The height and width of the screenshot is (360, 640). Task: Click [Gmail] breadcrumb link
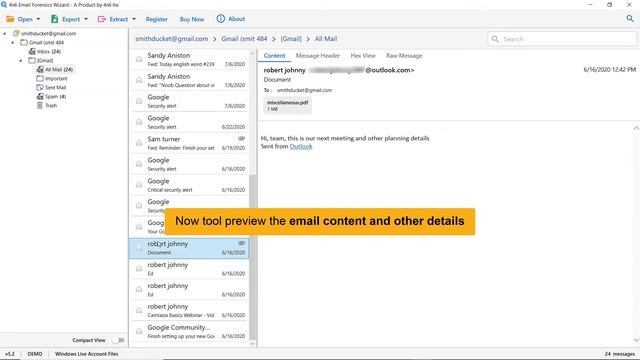pos(291,39)
